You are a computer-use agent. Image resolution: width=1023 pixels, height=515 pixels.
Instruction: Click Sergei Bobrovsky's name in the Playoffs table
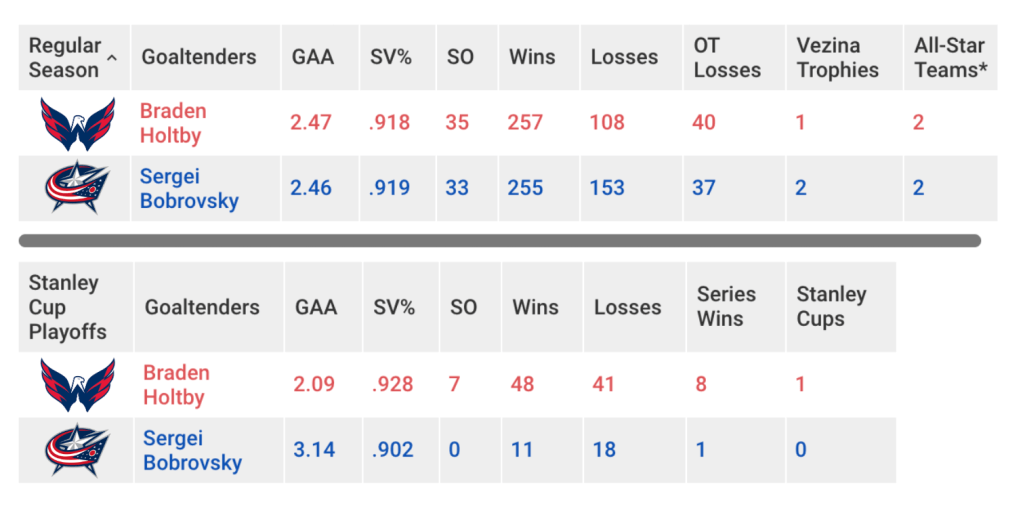pyautogui.click(x=192, y=450)
